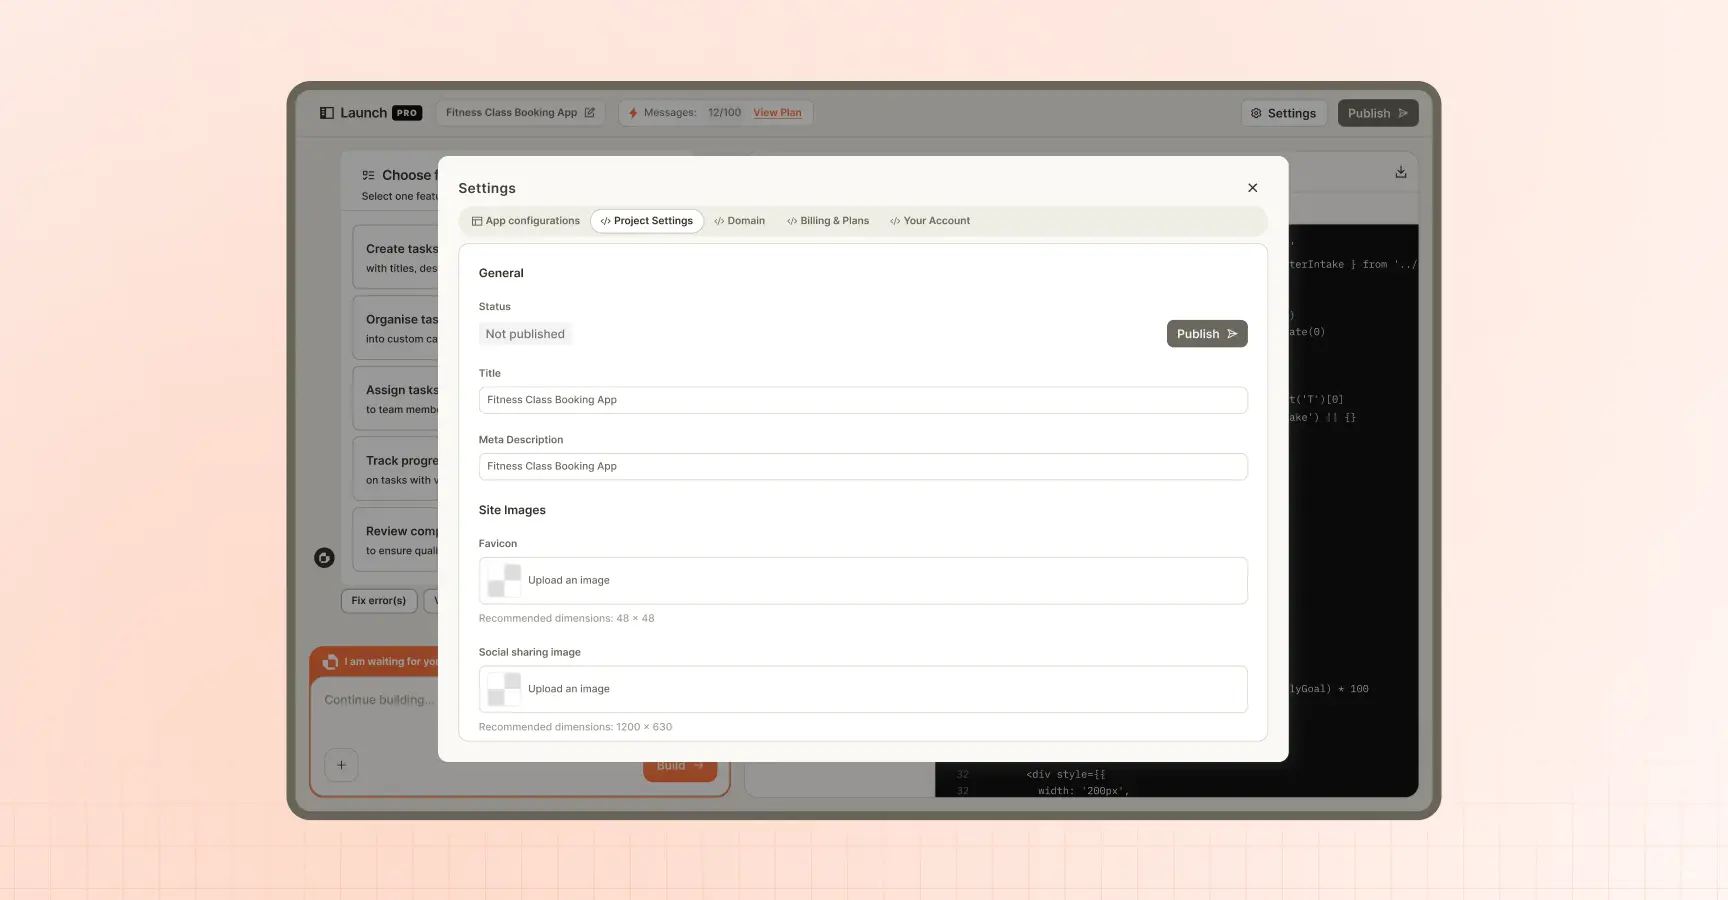Select the Create tasks feature card
Image resolution: width=1728 pixels, height=900 pixels.
point(396,258)
